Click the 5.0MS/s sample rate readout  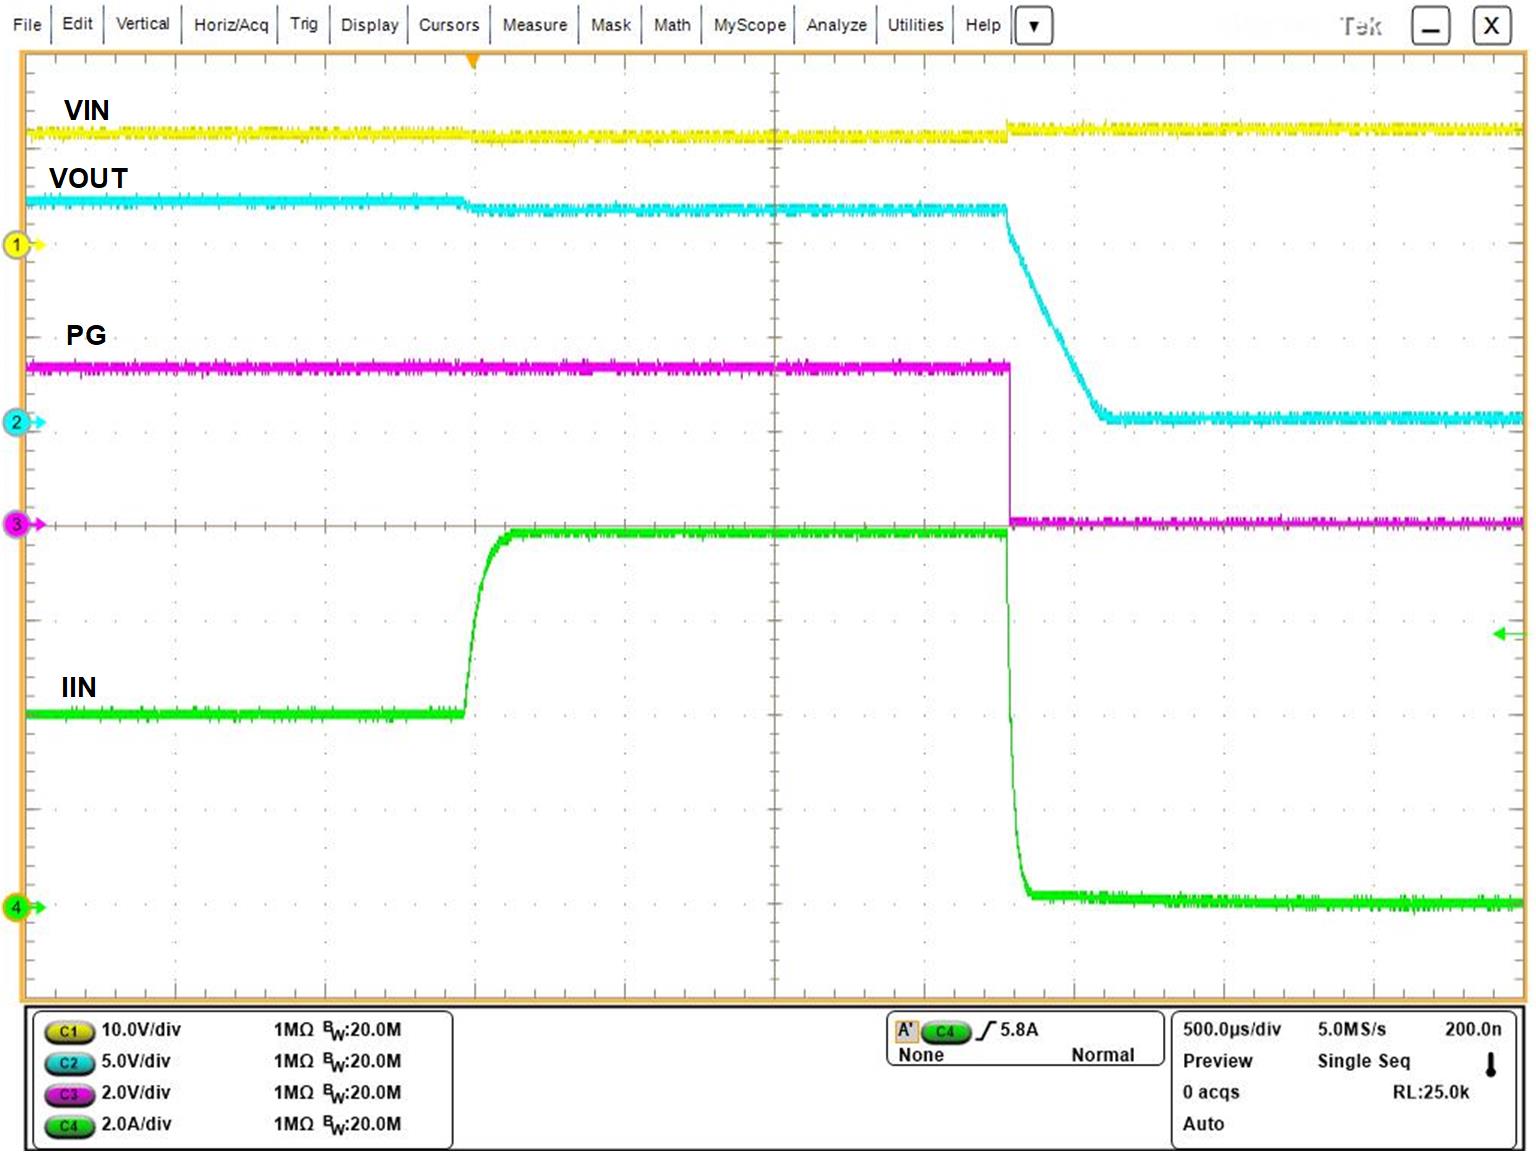[x=1352, y=1029]
